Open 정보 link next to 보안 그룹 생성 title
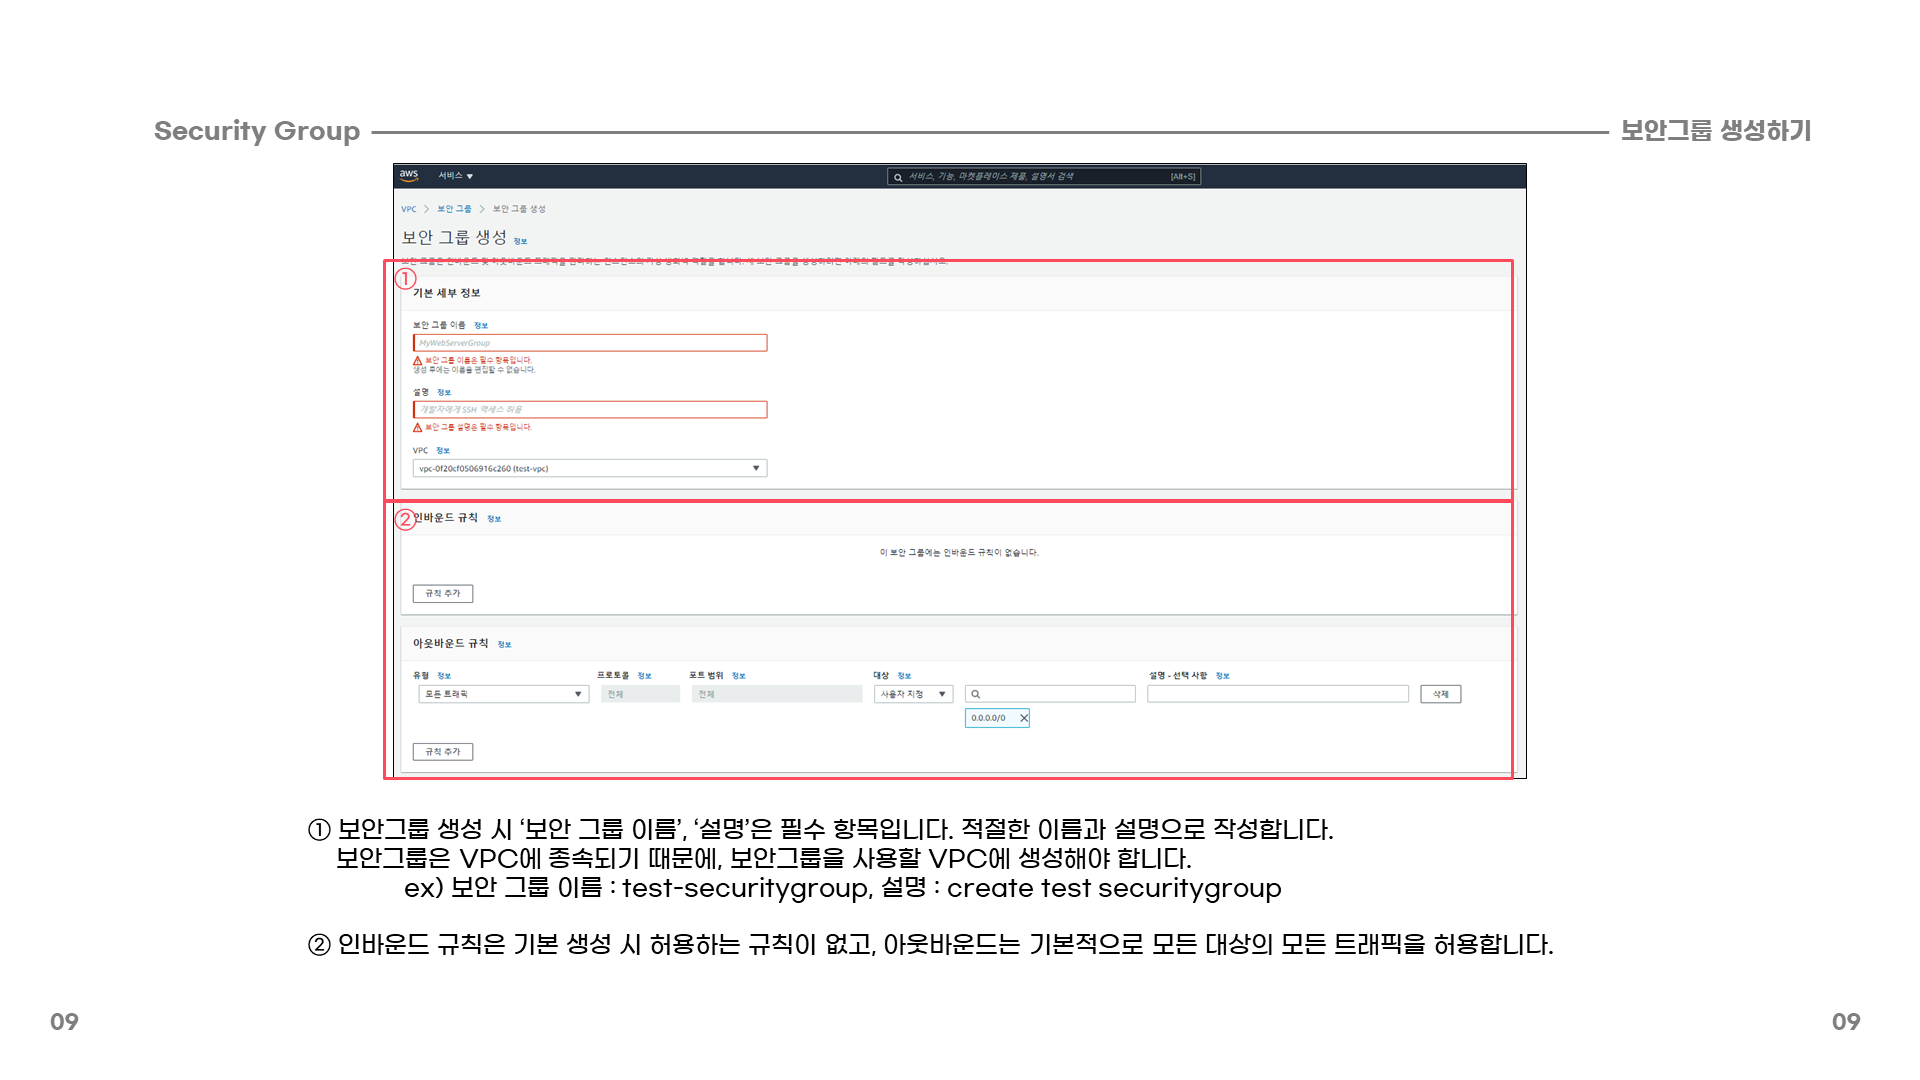This screenshot has width=1920, height=1080. pos(520,241)
